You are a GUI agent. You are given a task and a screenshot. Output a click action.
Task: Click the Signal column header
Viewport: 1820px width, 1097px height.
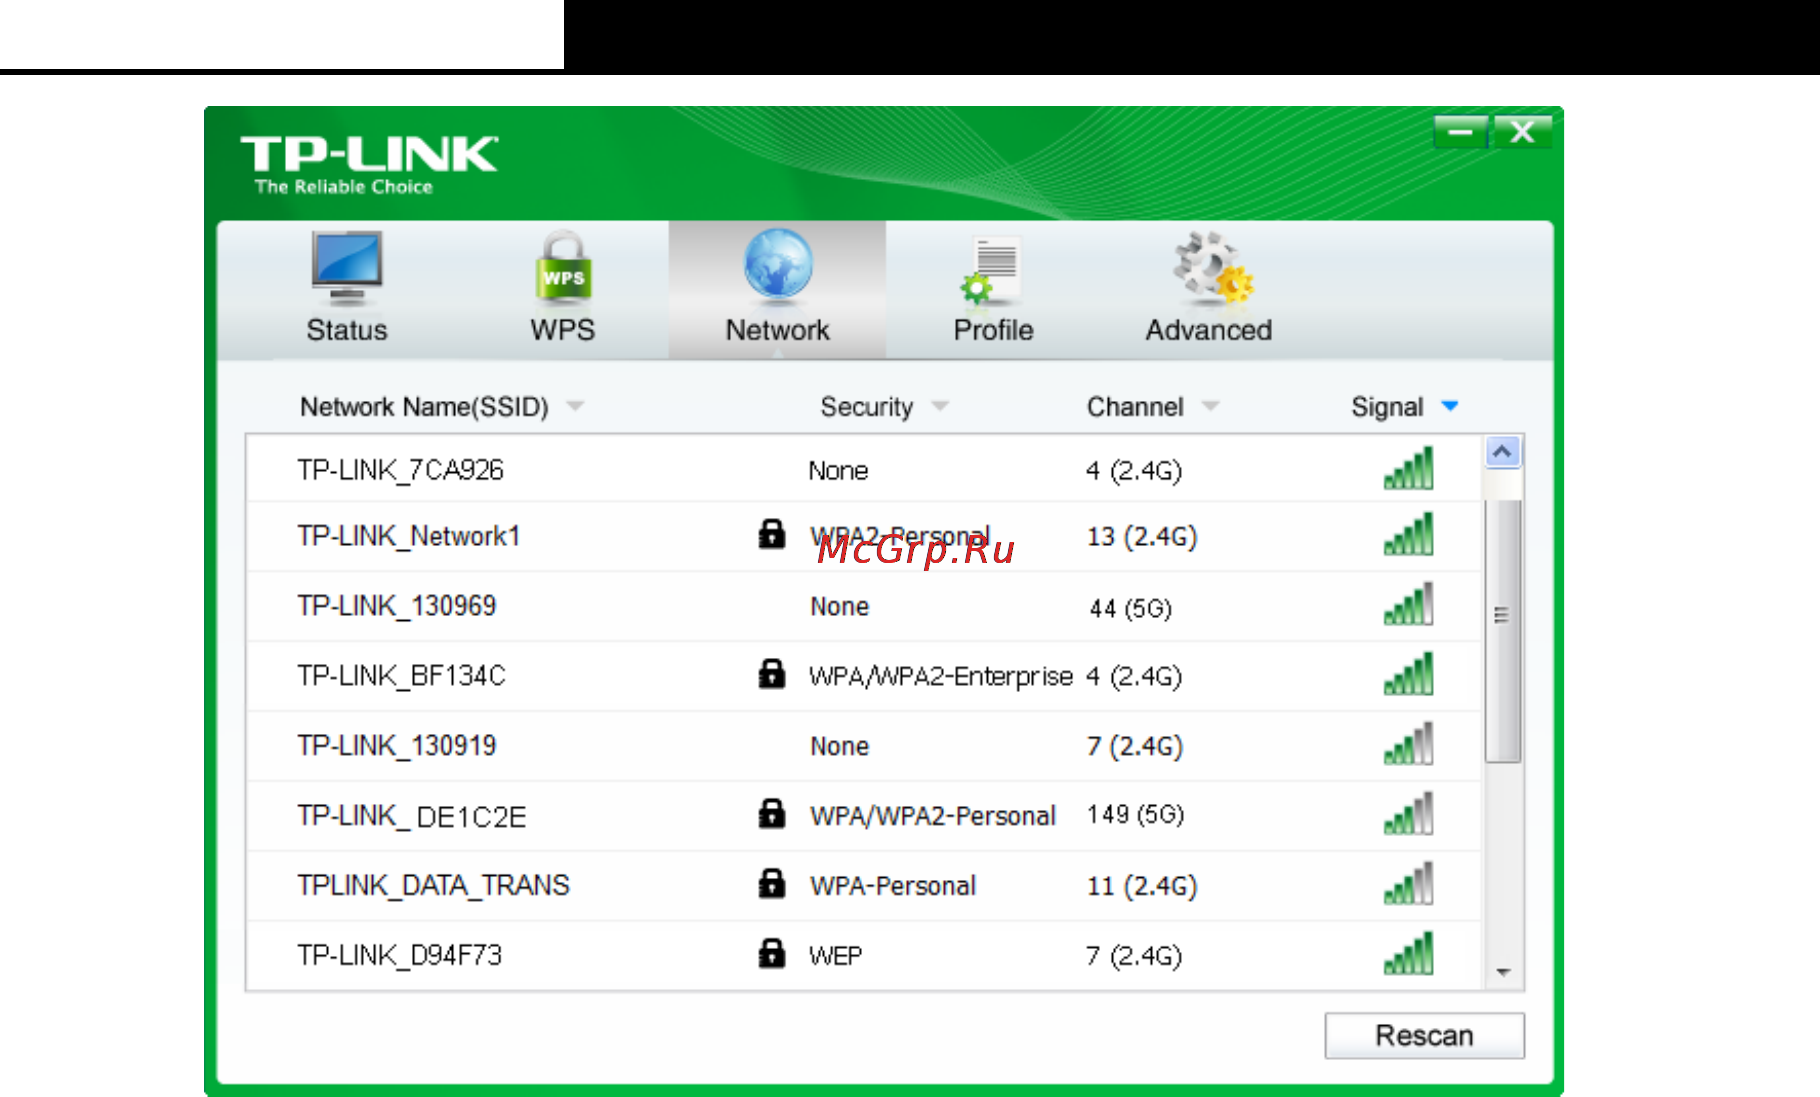point(1387,407)
